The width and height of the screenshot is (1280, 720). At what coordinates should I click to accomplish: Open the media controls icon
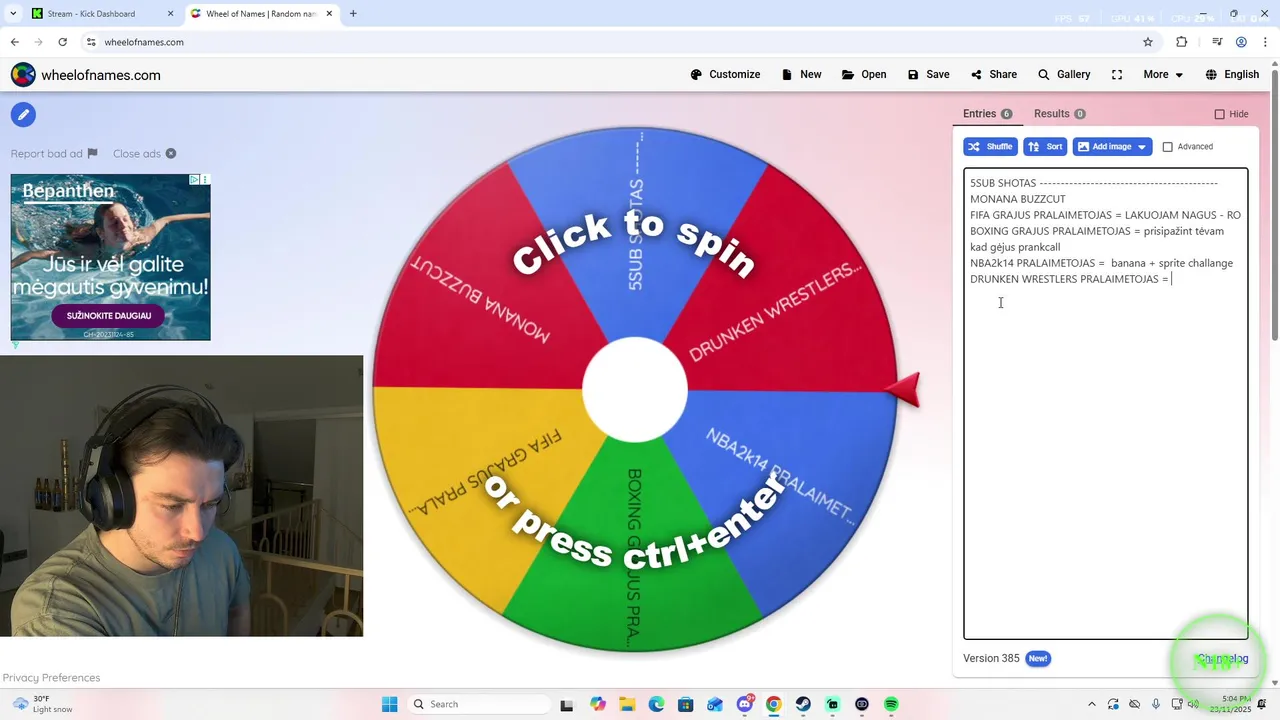pos(1217,42)
